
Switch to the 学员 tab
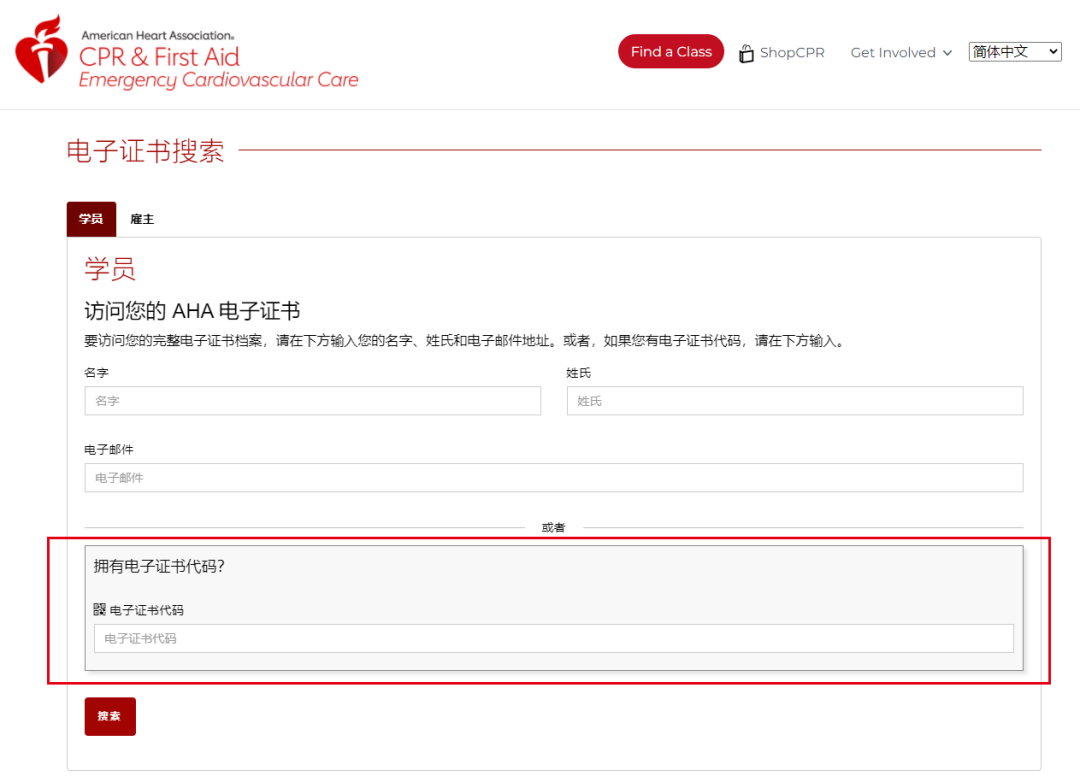click(91, 219)
